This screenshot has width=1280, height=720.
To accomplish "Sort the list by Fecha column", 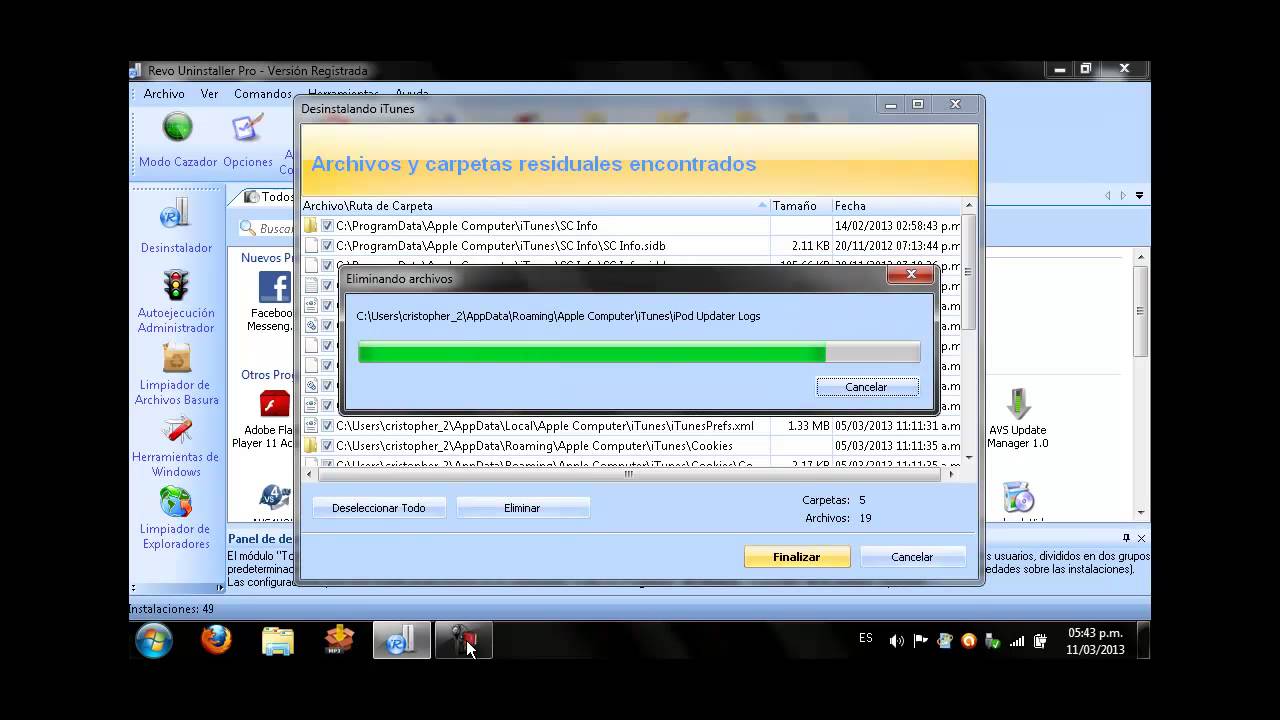I will click(x=896, y=206).
